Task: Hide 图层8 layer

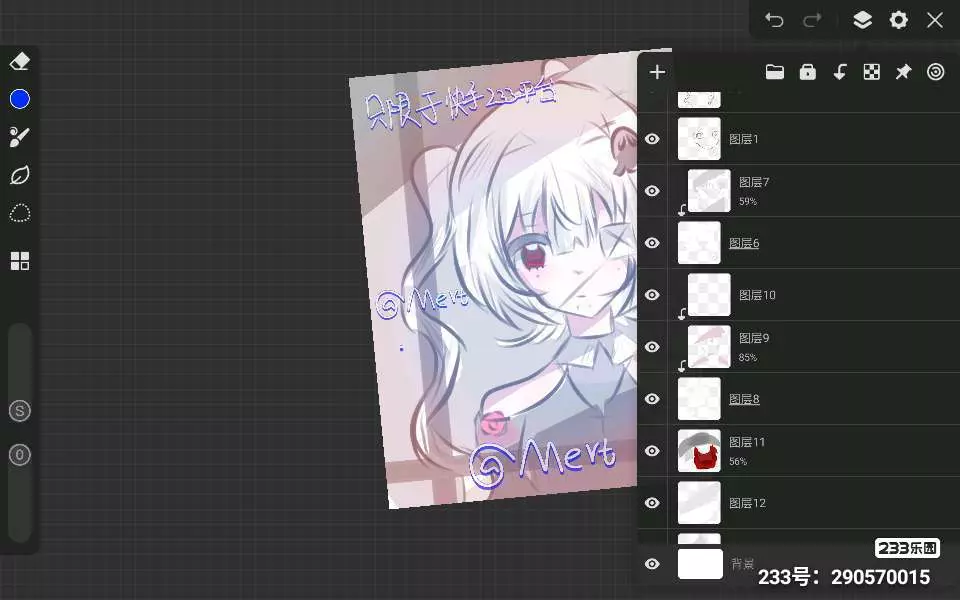Action: (652, 399)
